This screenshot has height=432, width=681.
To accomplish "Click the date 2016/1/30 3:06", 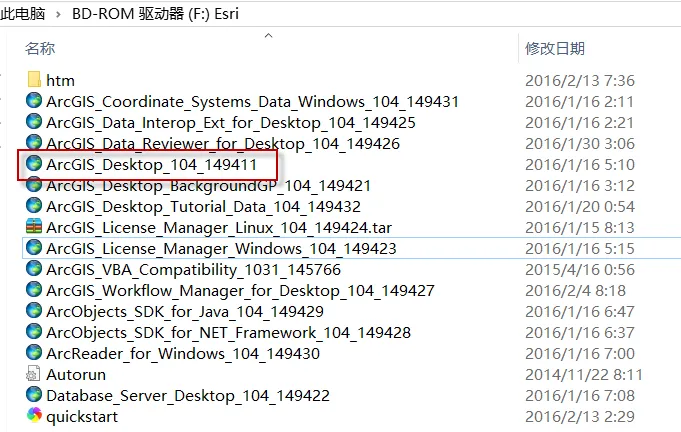I will coord(580,144).
